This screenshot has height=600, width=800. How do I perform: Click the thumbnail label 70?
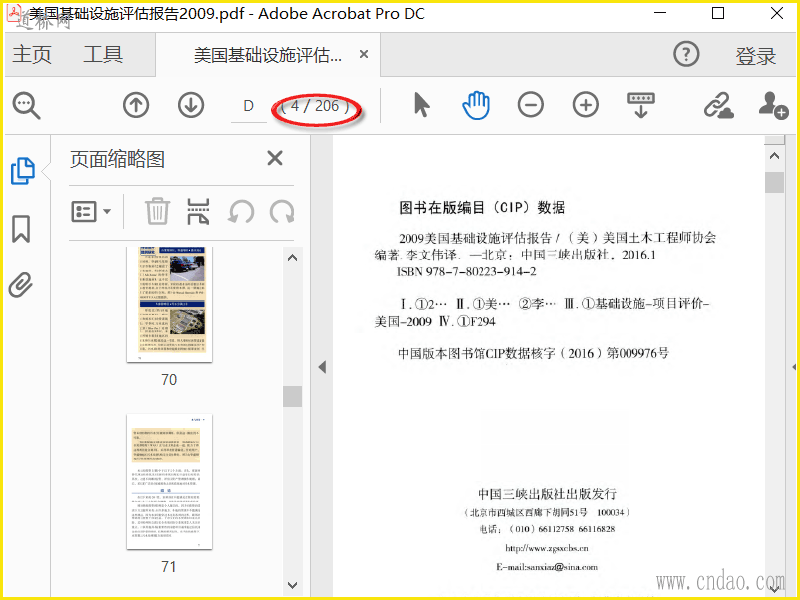[169, 380]
